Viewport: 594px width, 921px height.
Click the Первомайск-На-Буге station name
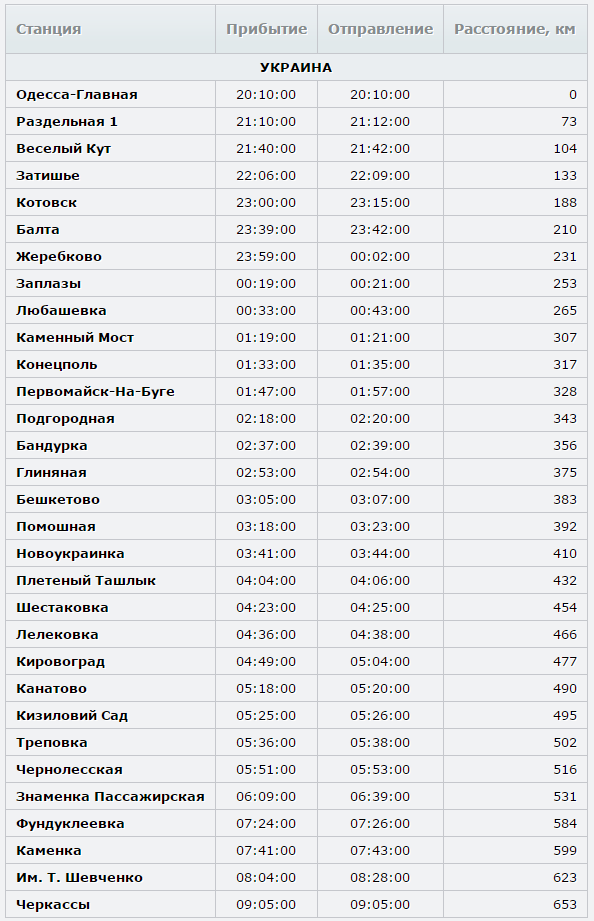click(95, 392)
